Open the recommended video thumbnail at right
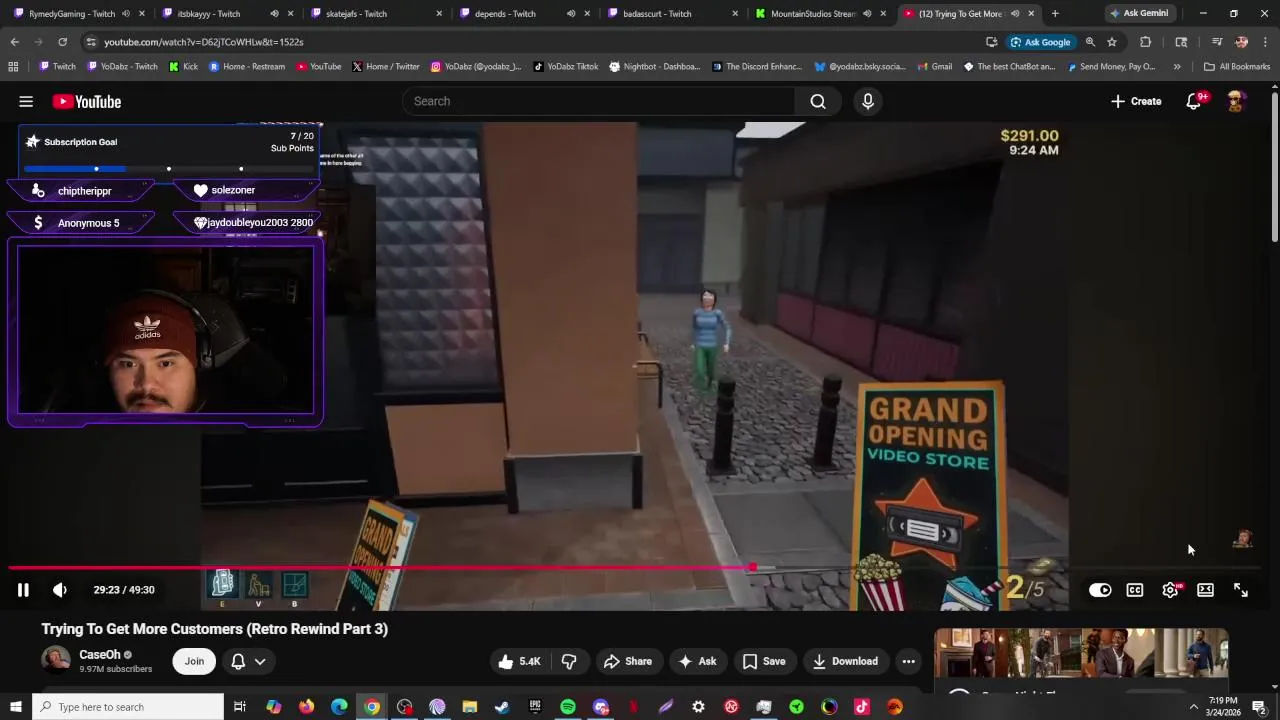 pyautogui.click(x=1081, y=653)
